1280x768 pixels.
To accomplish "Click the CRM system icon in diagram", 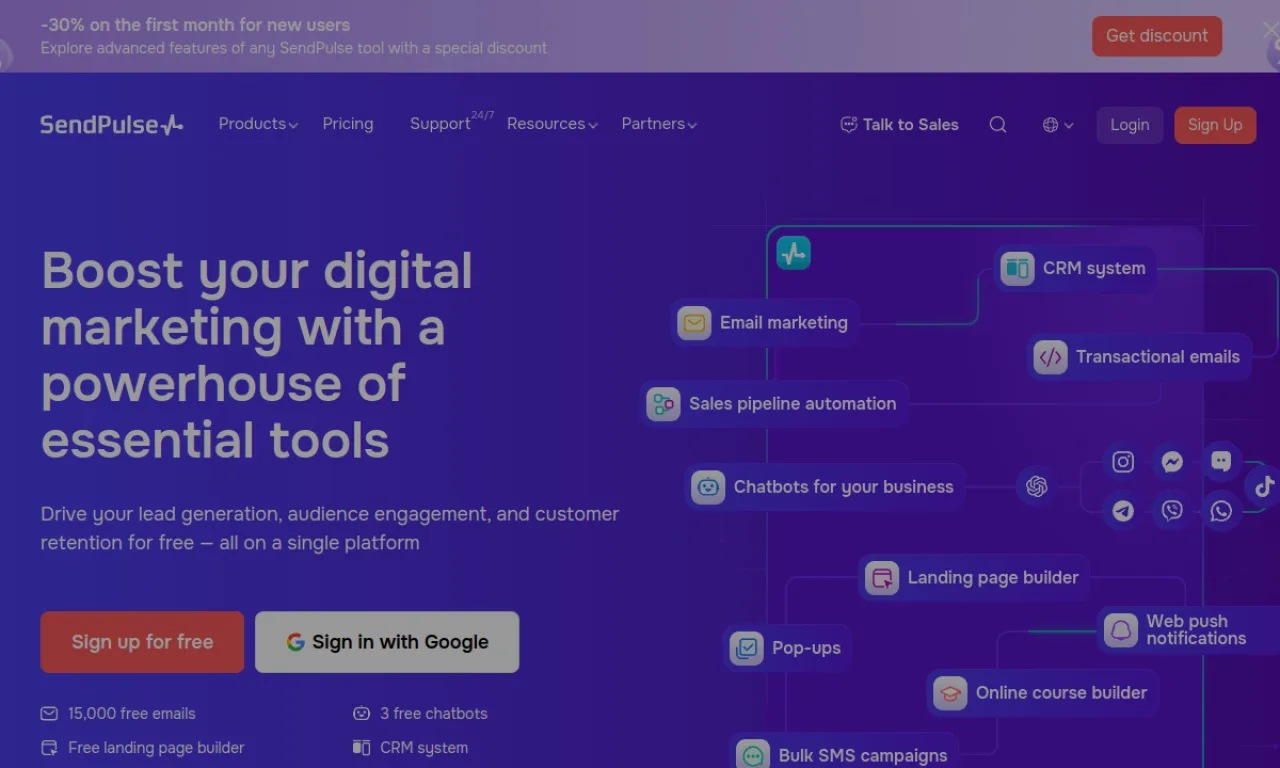I will (x=1017, y=268).
